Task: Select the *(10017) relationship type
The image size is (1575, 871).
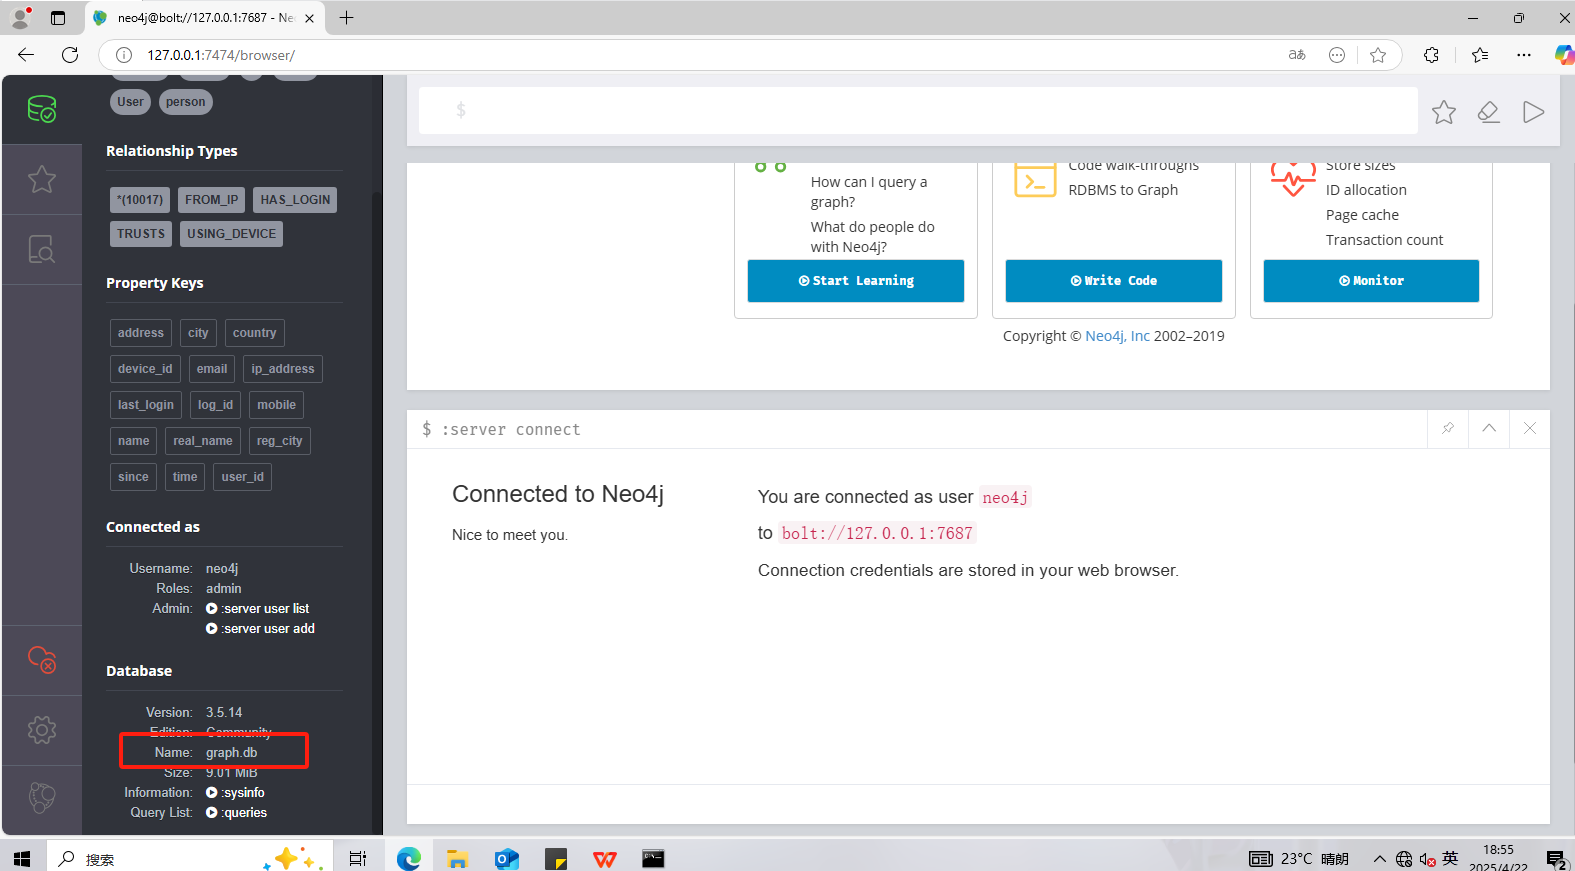Action: (x=140, y=200)
